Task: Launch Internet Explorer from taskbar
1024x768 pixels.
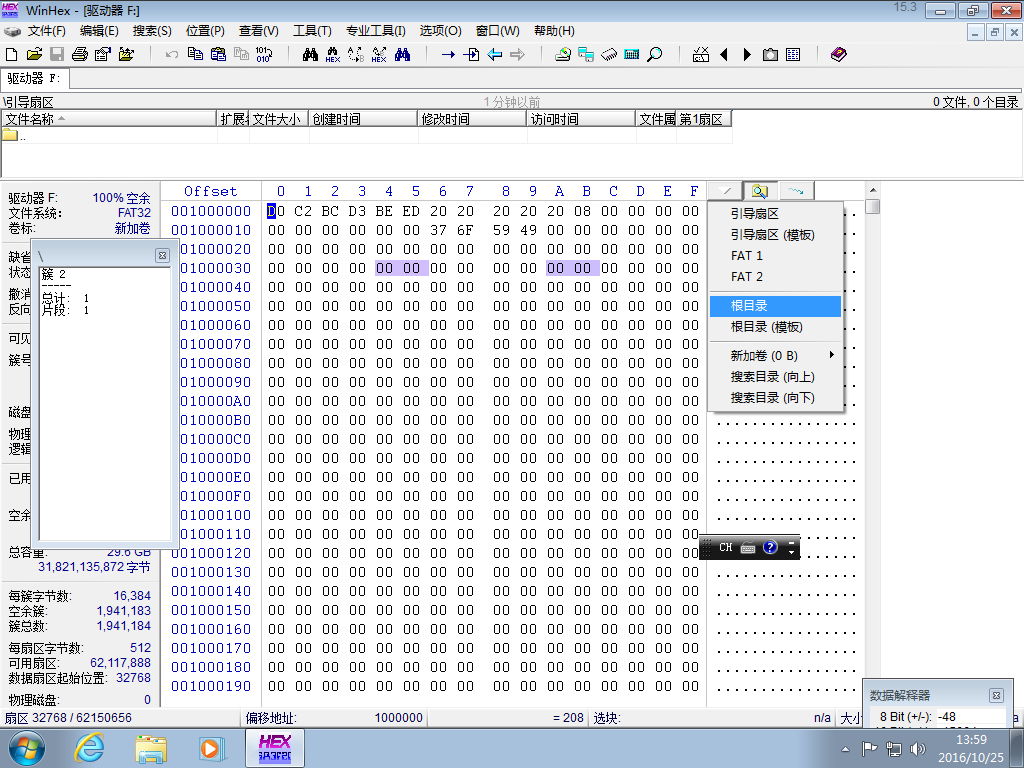Action: point(89,748)
